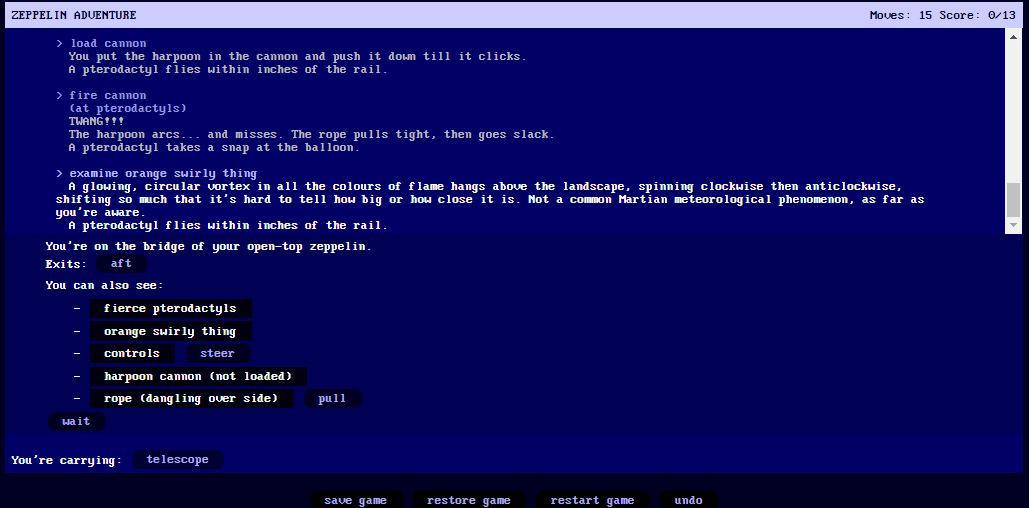This screenshot has height=508, width=1029.
Task: Click restart game
Action: point(593,500)
